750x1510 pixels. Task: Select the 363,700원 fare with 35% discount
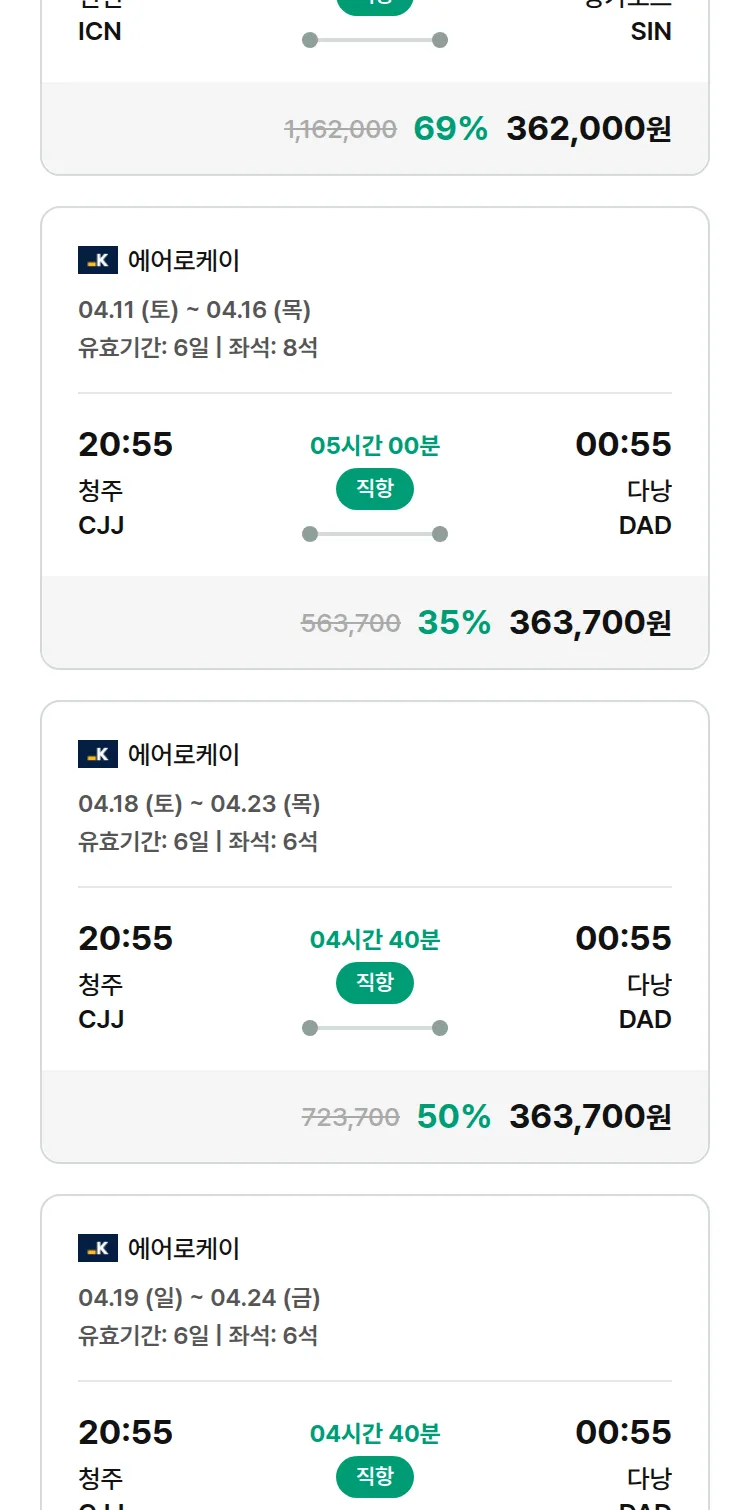(590, 623)
